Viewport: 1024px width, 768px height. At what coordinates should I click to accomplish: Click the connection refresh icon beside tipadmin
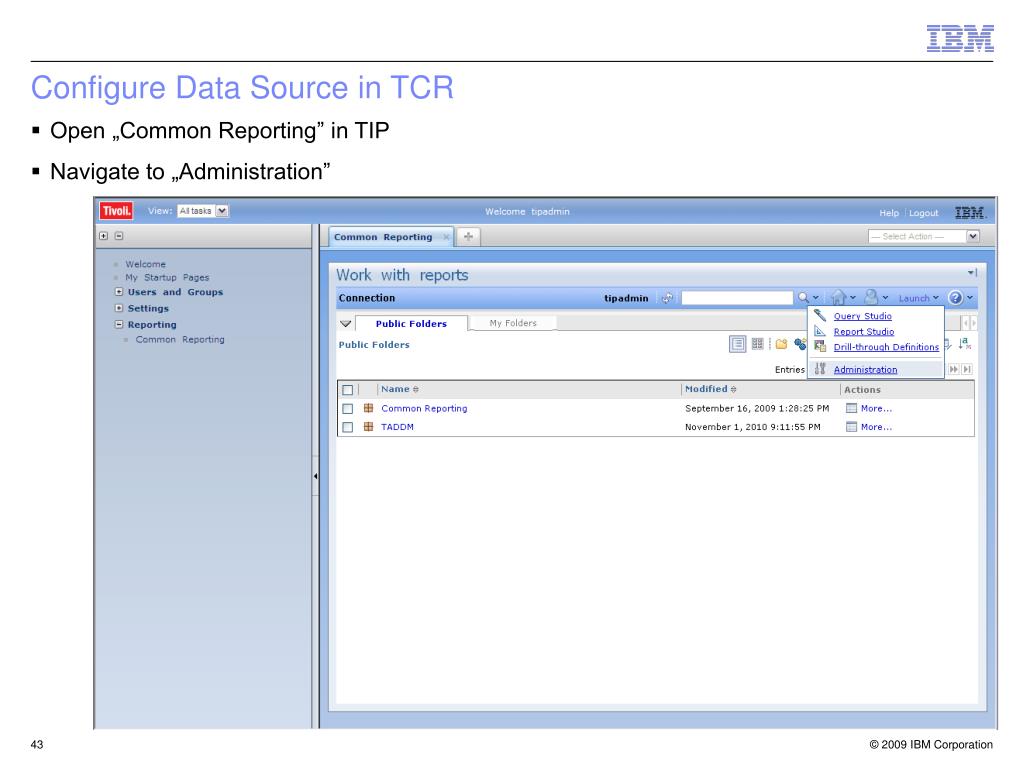tap(667, 298)
